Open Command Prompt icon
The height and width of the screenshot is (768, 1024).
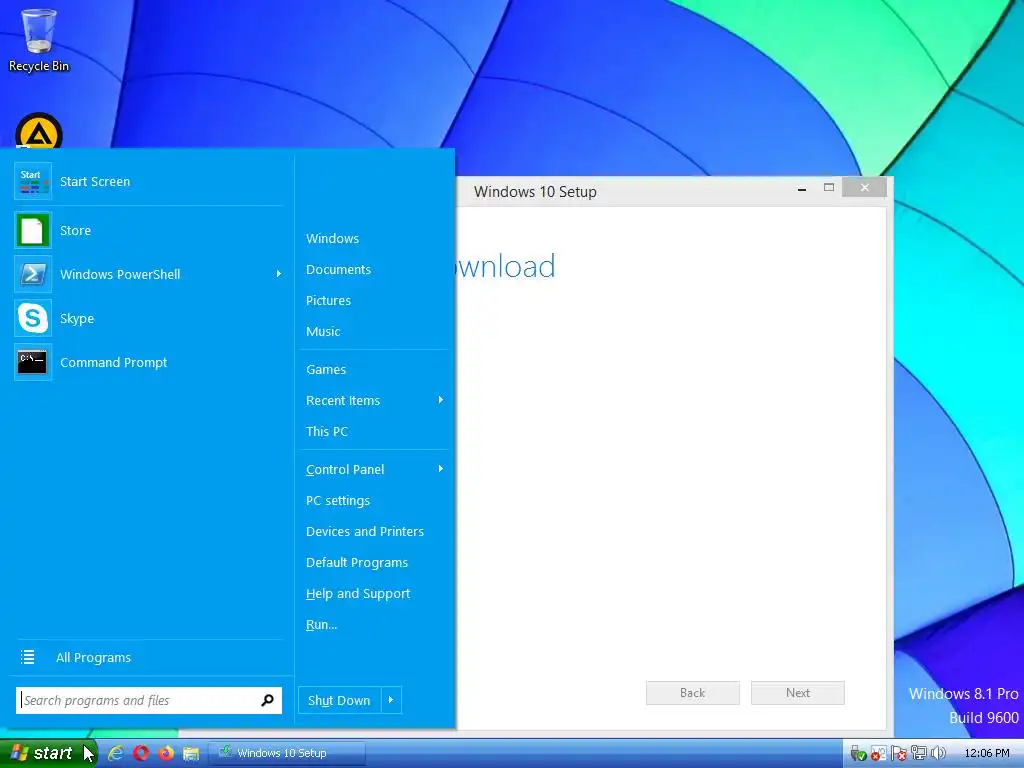click(33, 362)
